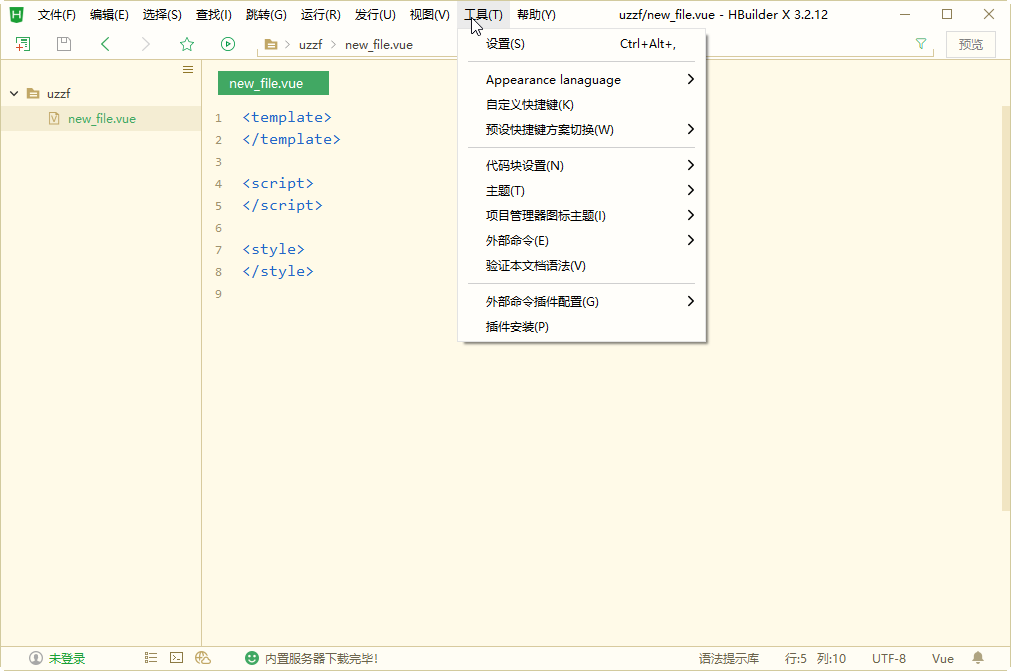The width and height of the screenshot is (1011, 671).
Task: Collapse the uzzf project tree node
Action: pos(14,93)
